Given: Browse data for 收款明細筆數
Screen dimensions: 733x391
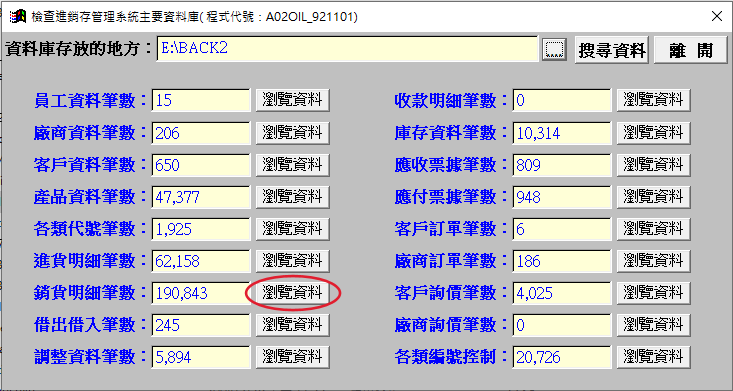Looking at the screenshot, I should [x=653, y=100].
